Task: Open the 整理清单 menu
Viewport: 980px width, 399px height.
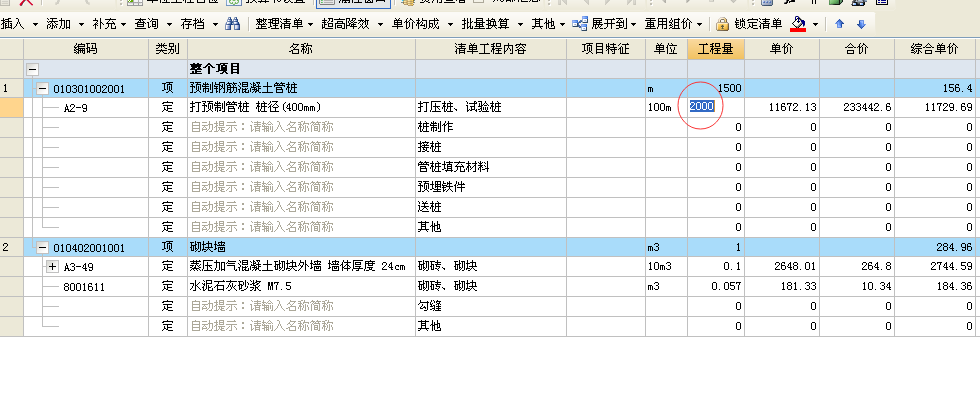Action: [285, 24]
